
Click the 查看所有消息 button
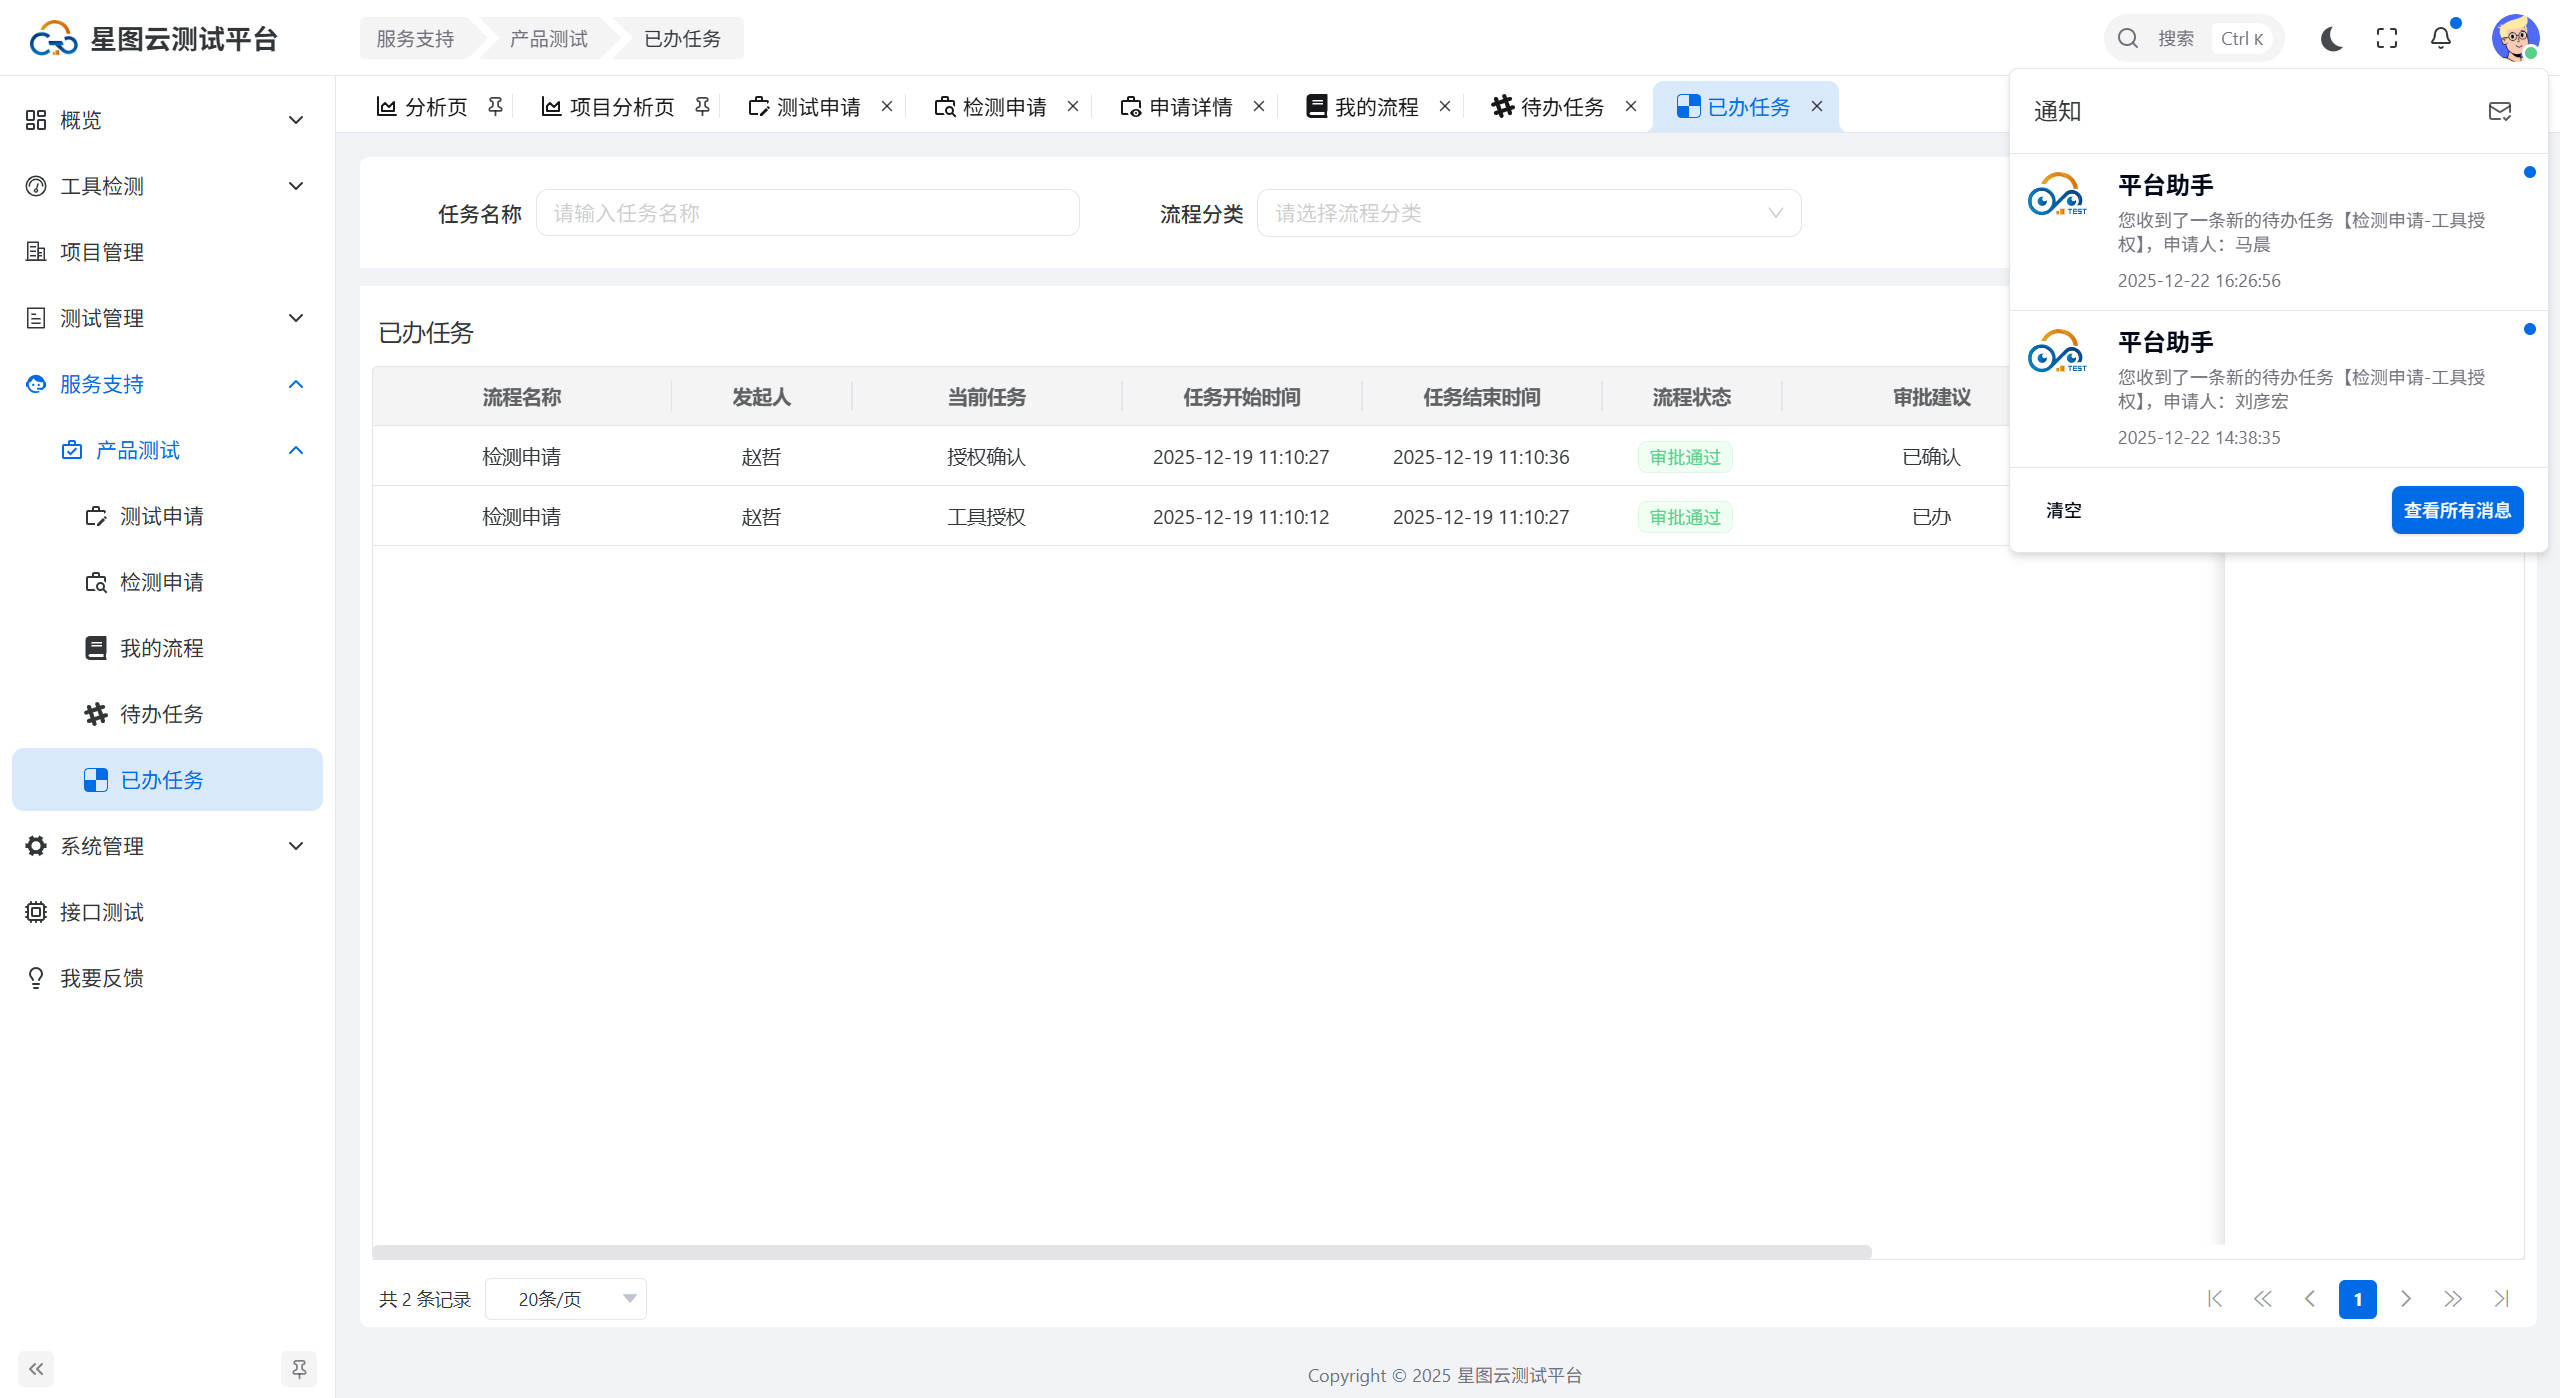click(2457, 510)
